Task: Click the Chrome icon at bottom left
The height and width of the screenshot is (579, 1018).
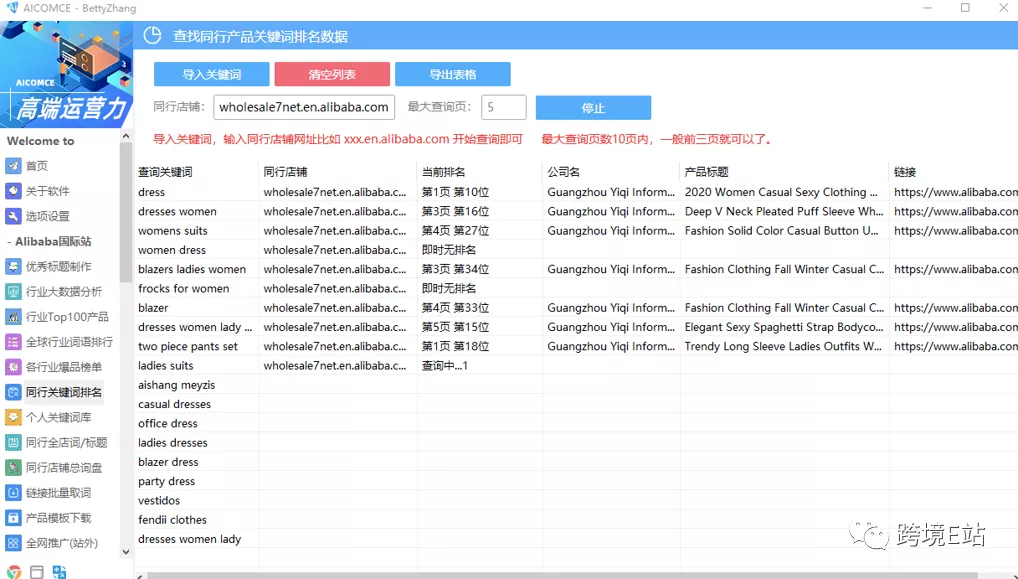Action: [x=14, y=572]
